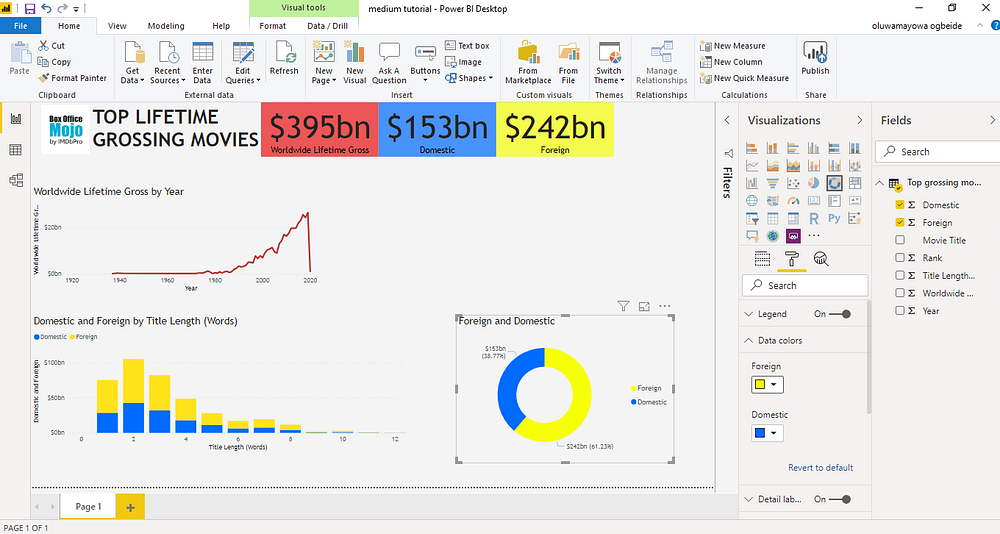The height and width of the screenshot is (534, 1000).
Task: Select the funnel chart visual
Action: click(772, 183)
